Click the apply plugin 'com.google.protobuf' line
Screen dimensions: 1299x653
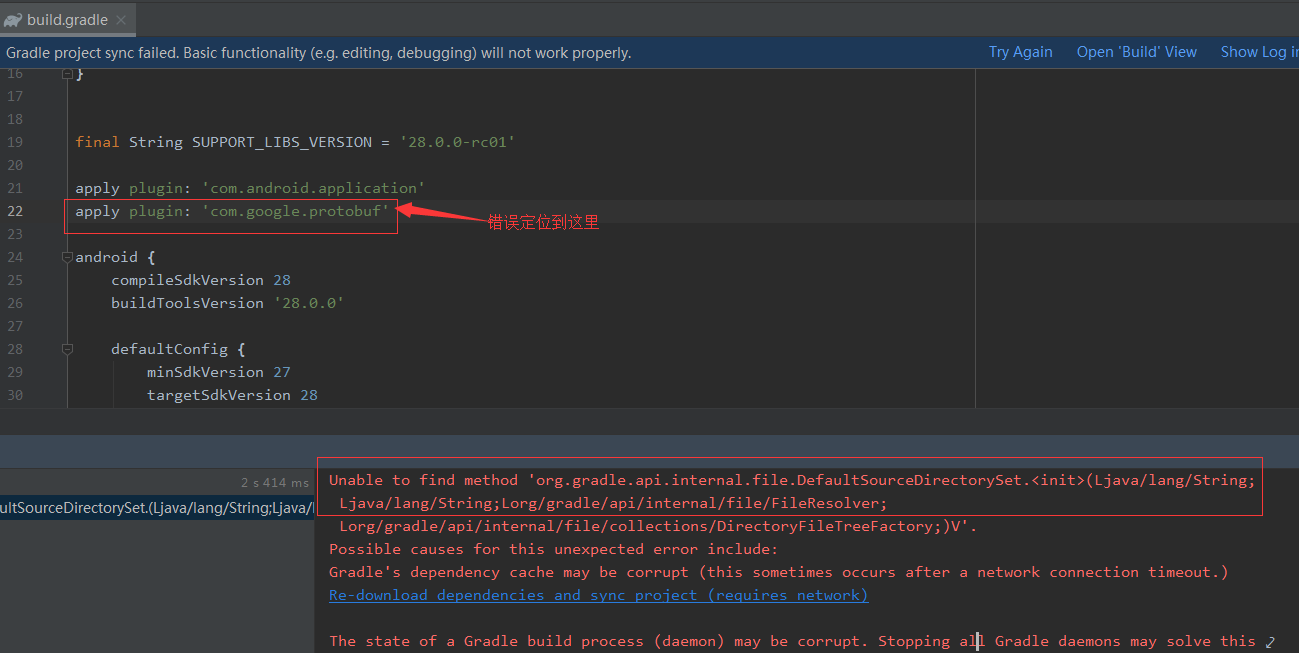(x=230, y=211)
